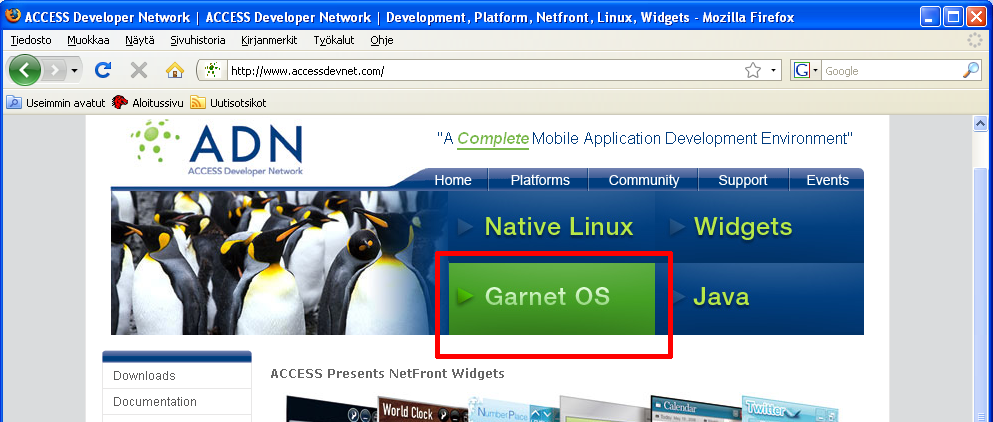This screenshot has height=422, width=993.
Task: Open the Muokkaa menu
Action: pos(88,40)
